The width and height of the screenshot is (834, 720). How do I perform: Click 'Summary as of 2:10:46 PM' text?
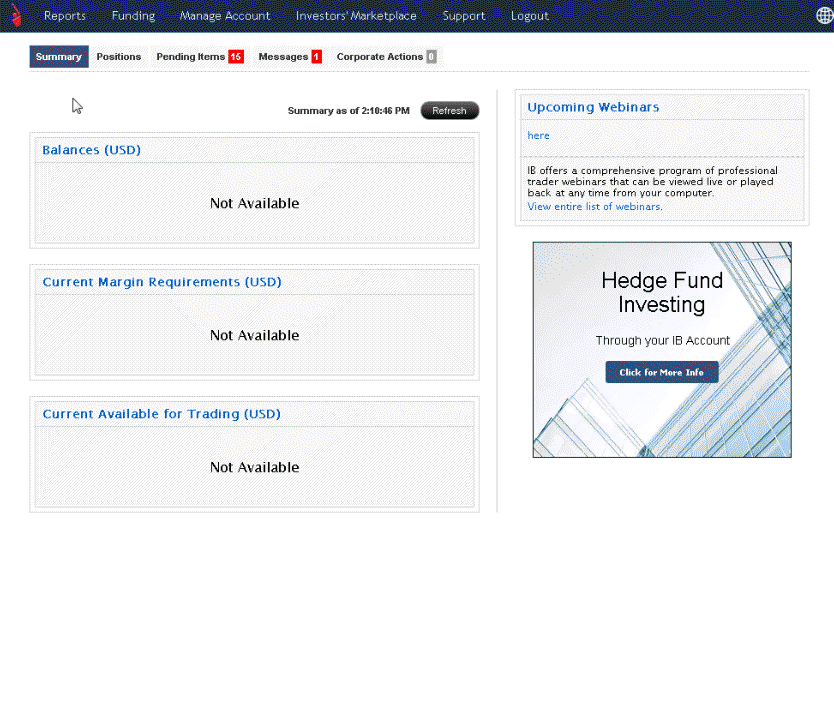pos(348,111)
